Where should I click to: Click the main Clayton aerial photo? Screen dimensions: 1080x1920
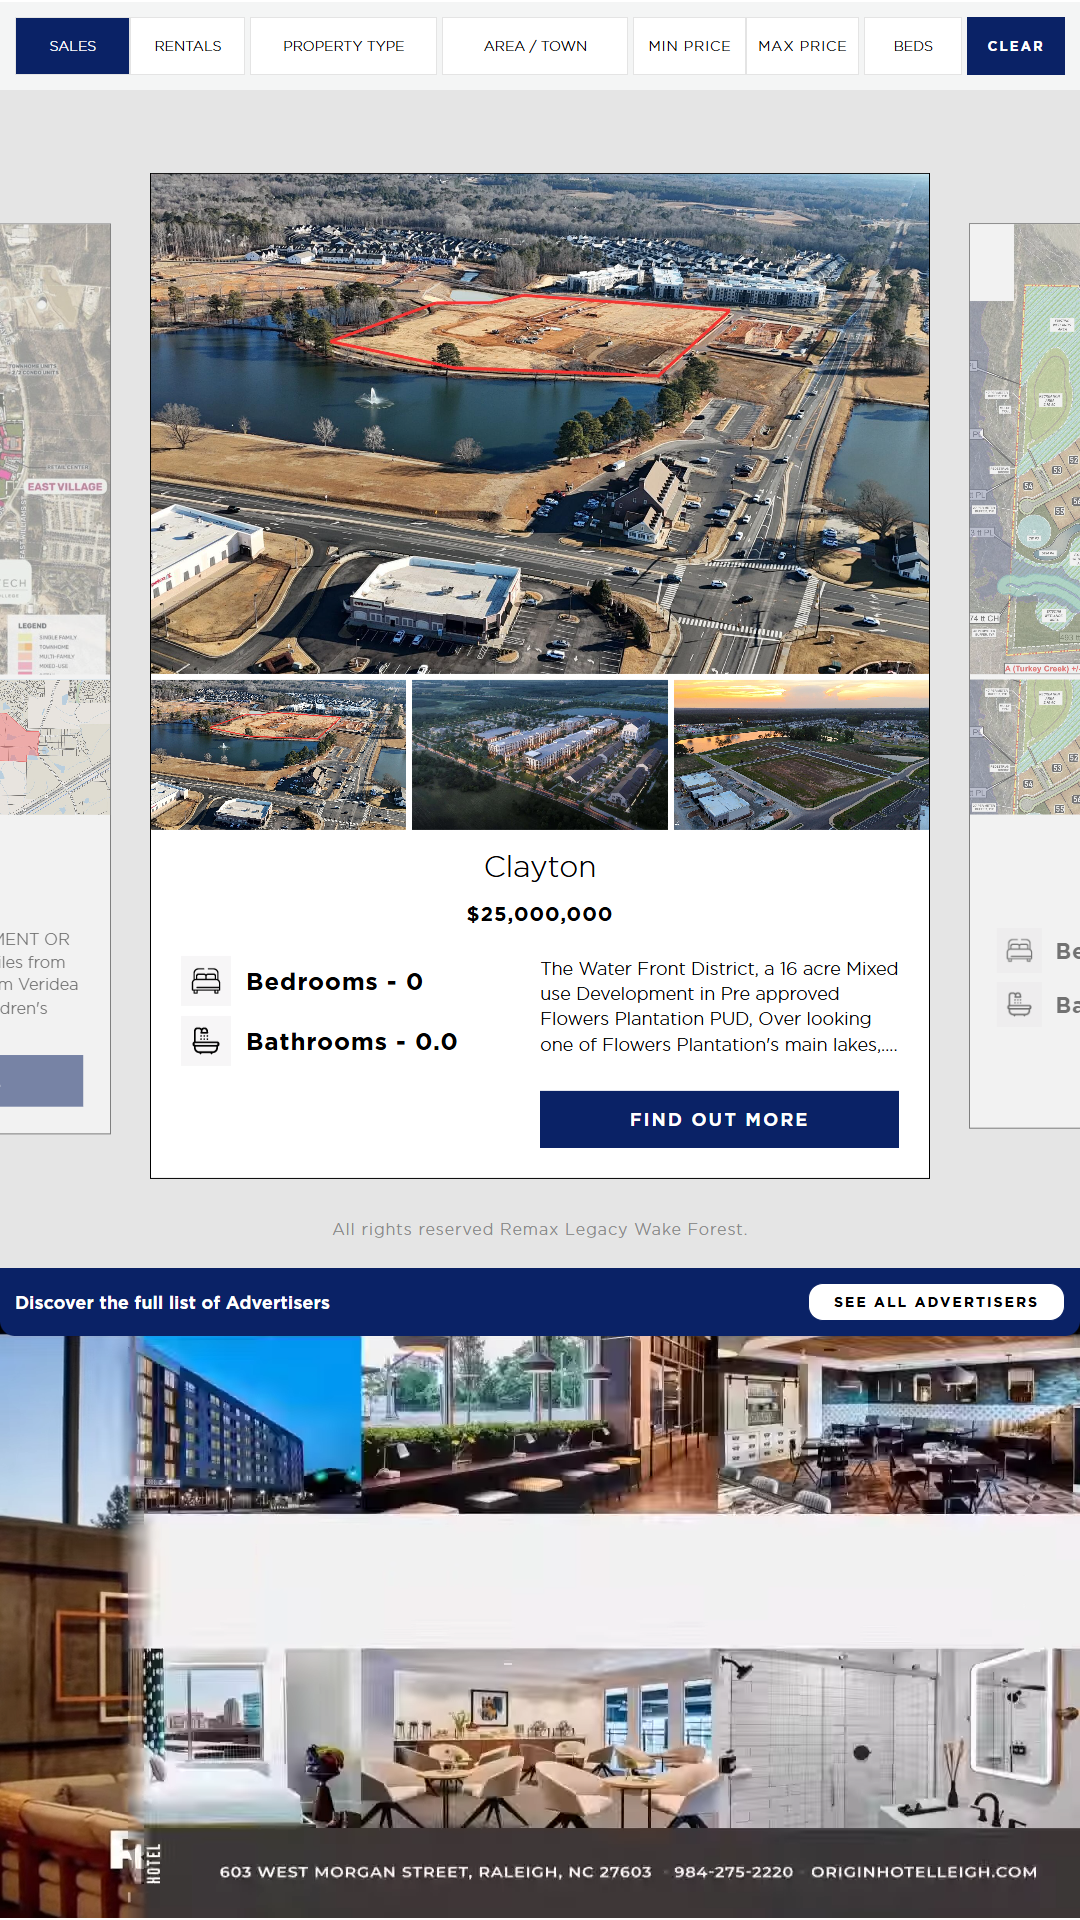pos(540,424)
